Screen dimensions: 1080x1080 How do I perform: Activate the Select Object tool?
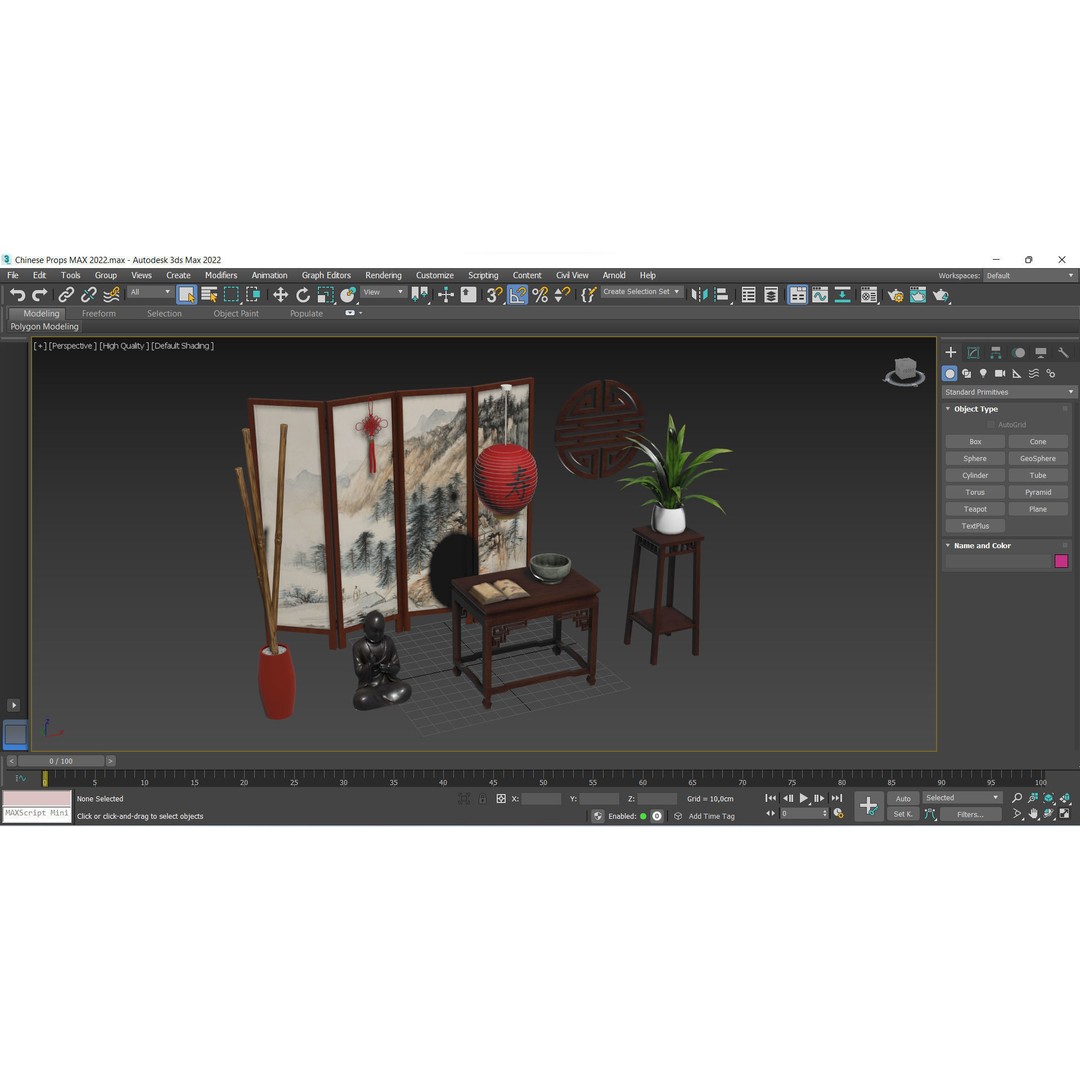(187, 295)
